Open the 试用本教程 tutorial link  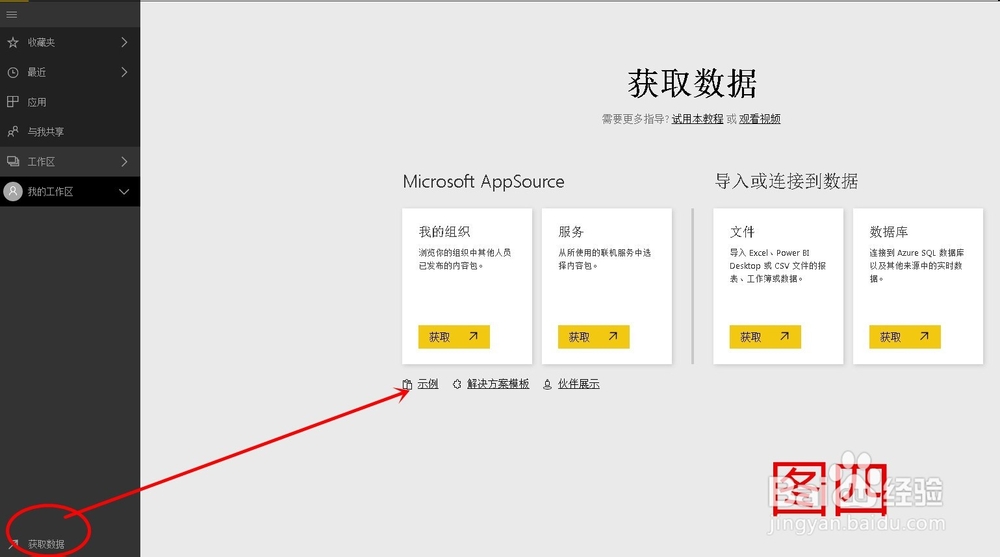(698, 119)
